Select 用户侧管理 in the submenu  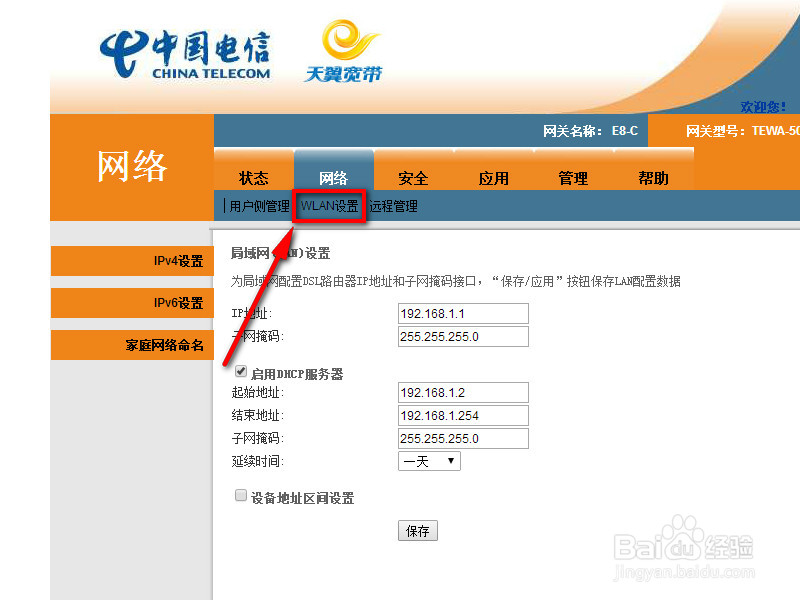click(x=259, y=206)
